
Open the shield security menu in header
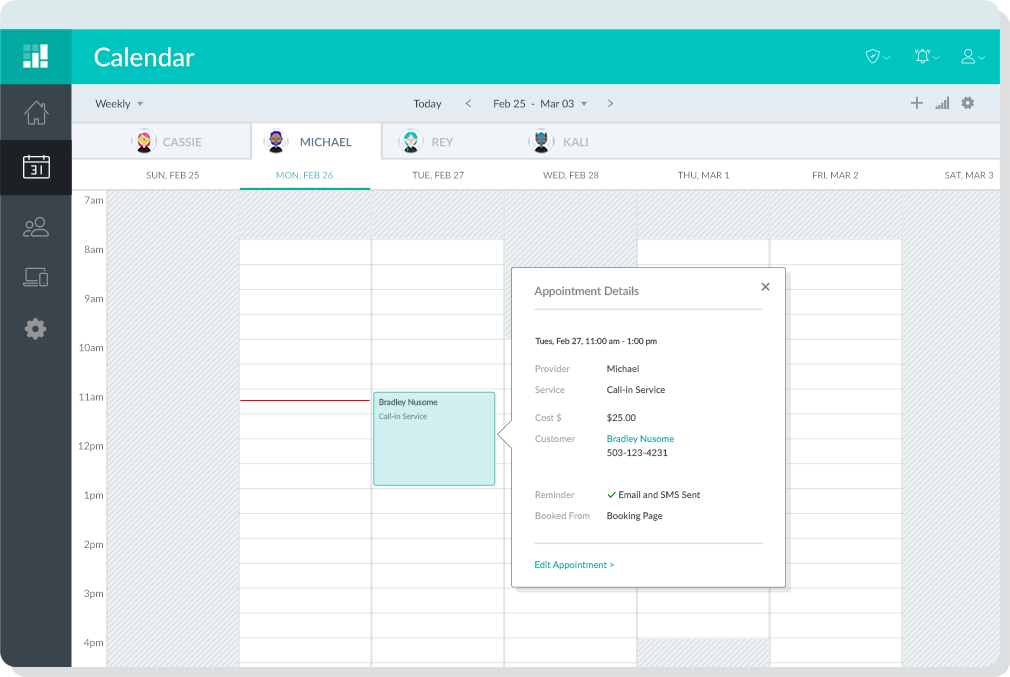pos(877,57)
